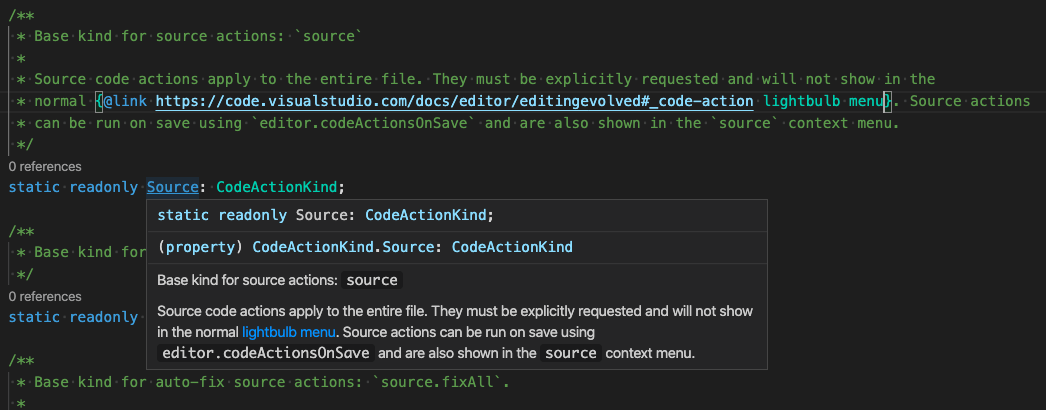Click the opening /** of the top comment
Image resolution: width=1046 pixels, height=410 pixels.
[x=19, y=13]
